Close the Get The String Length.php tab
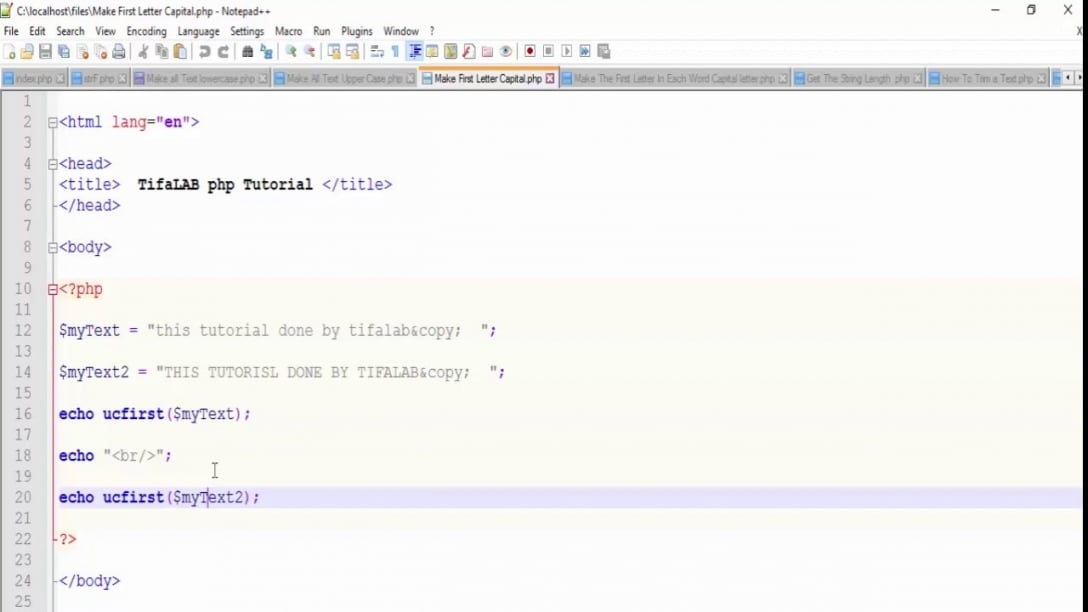The image size is (1088, 612). click(918, 78)
